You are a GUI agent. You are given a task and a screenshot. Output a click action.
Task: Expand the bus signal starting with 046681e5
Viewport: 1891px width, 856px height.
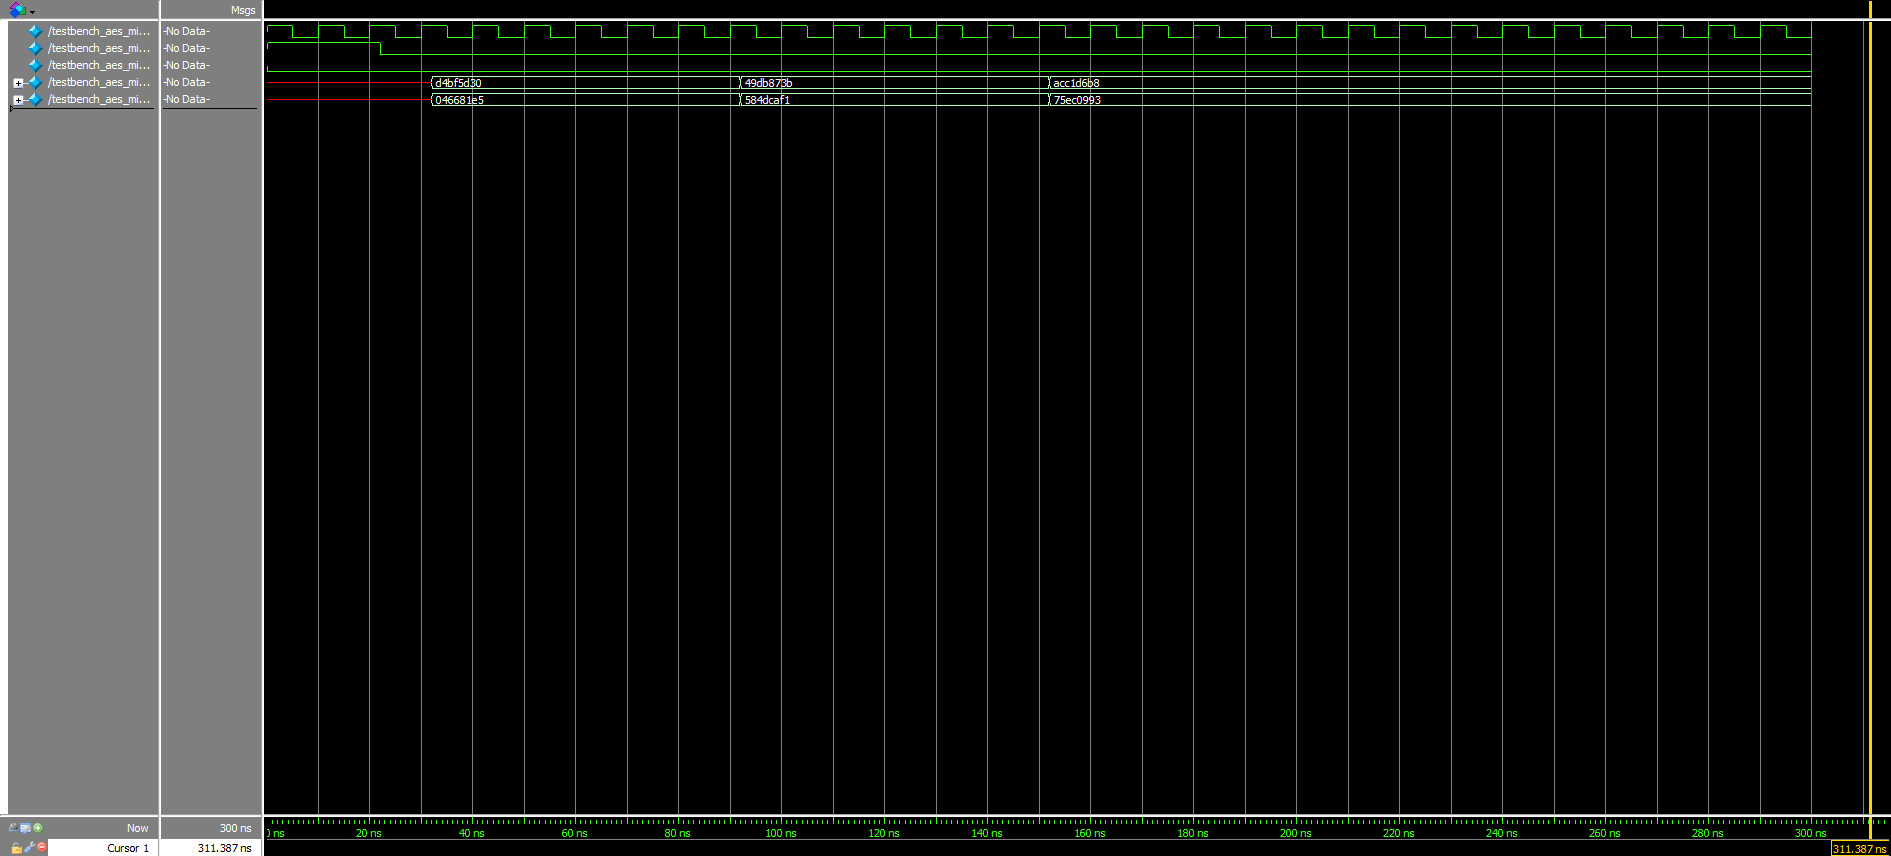[18, 100]
